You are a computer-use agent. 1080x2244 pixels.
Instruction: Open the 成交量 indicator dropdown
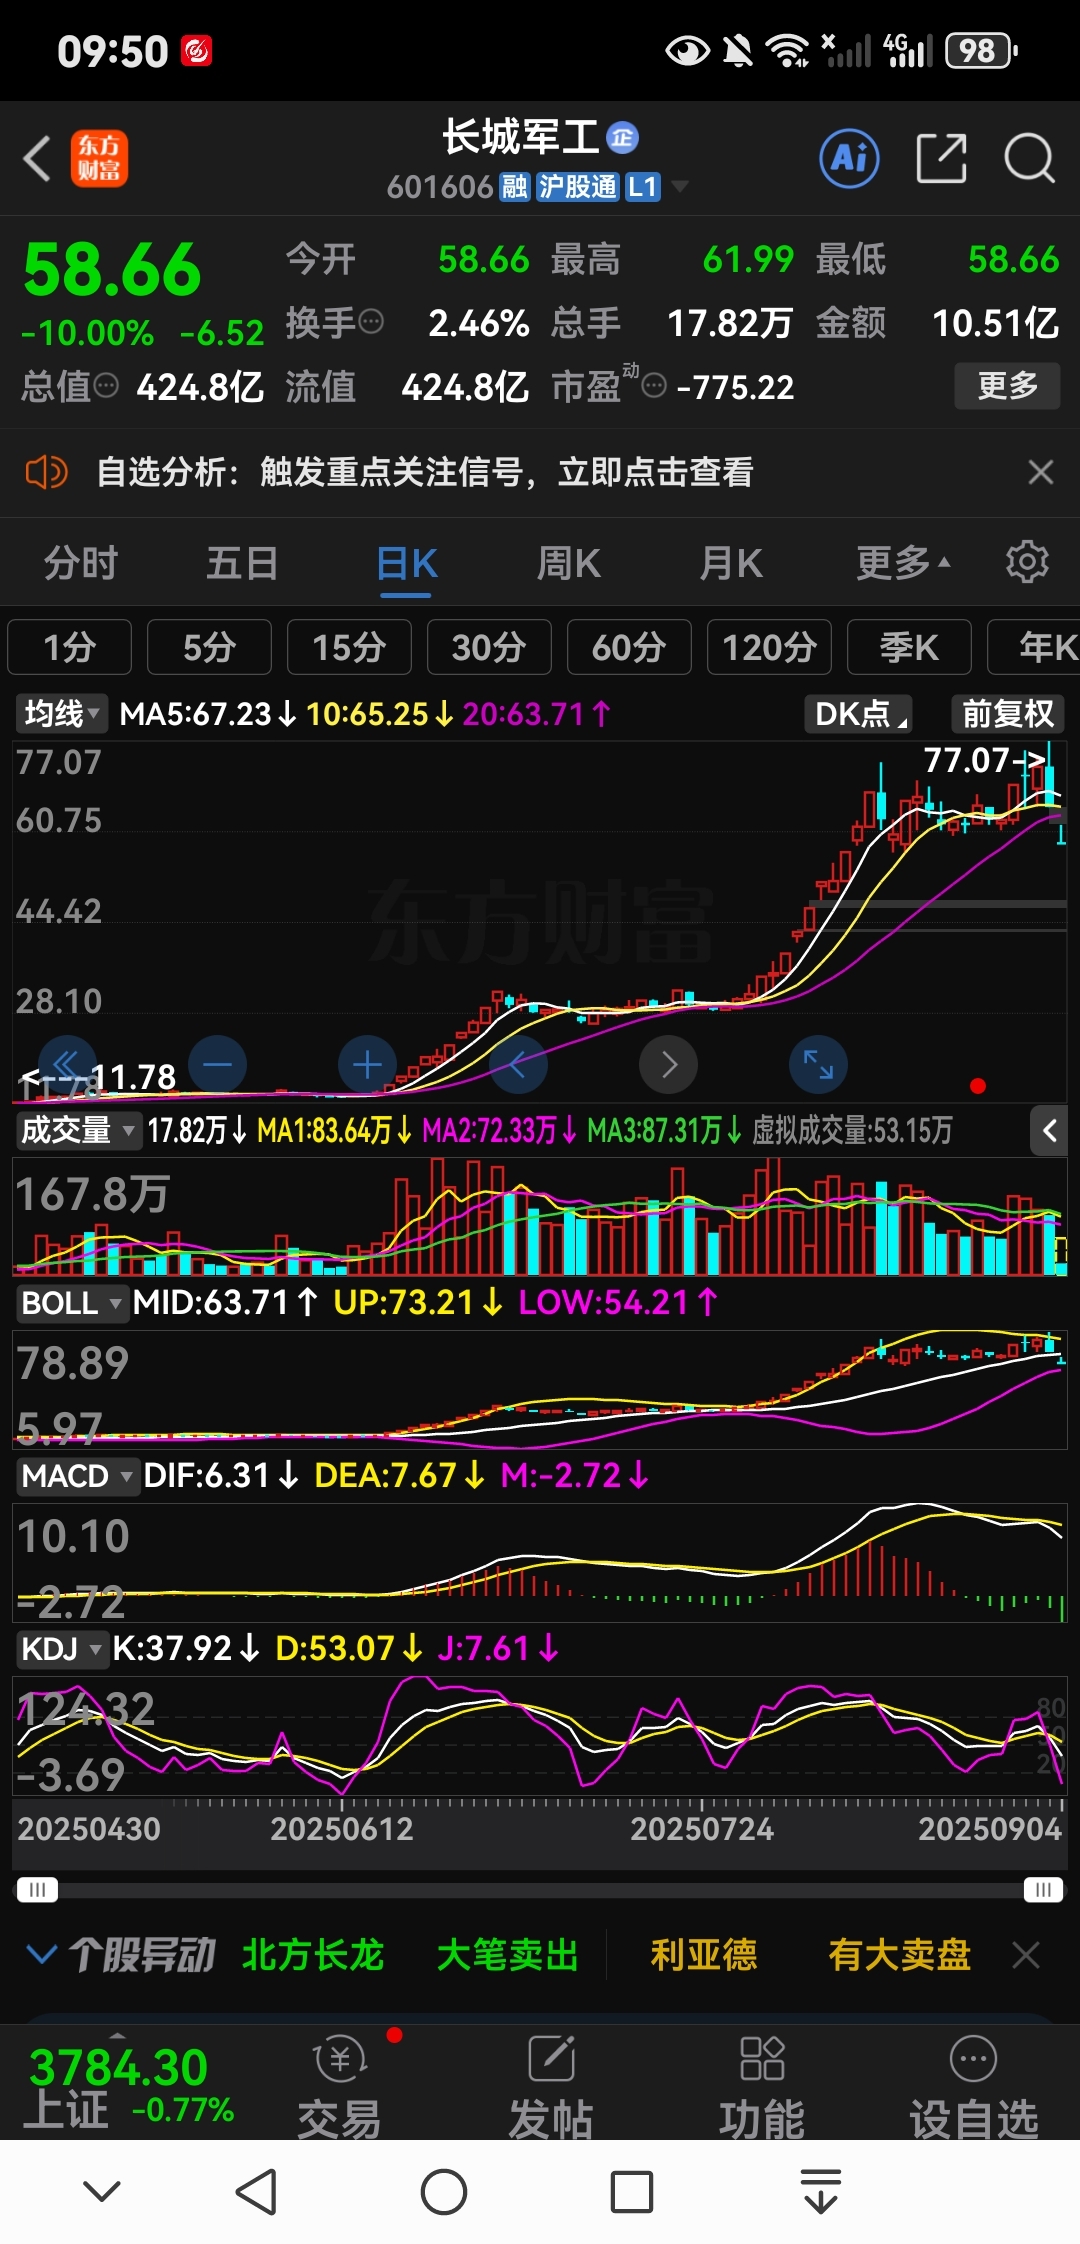(78, 1131)
